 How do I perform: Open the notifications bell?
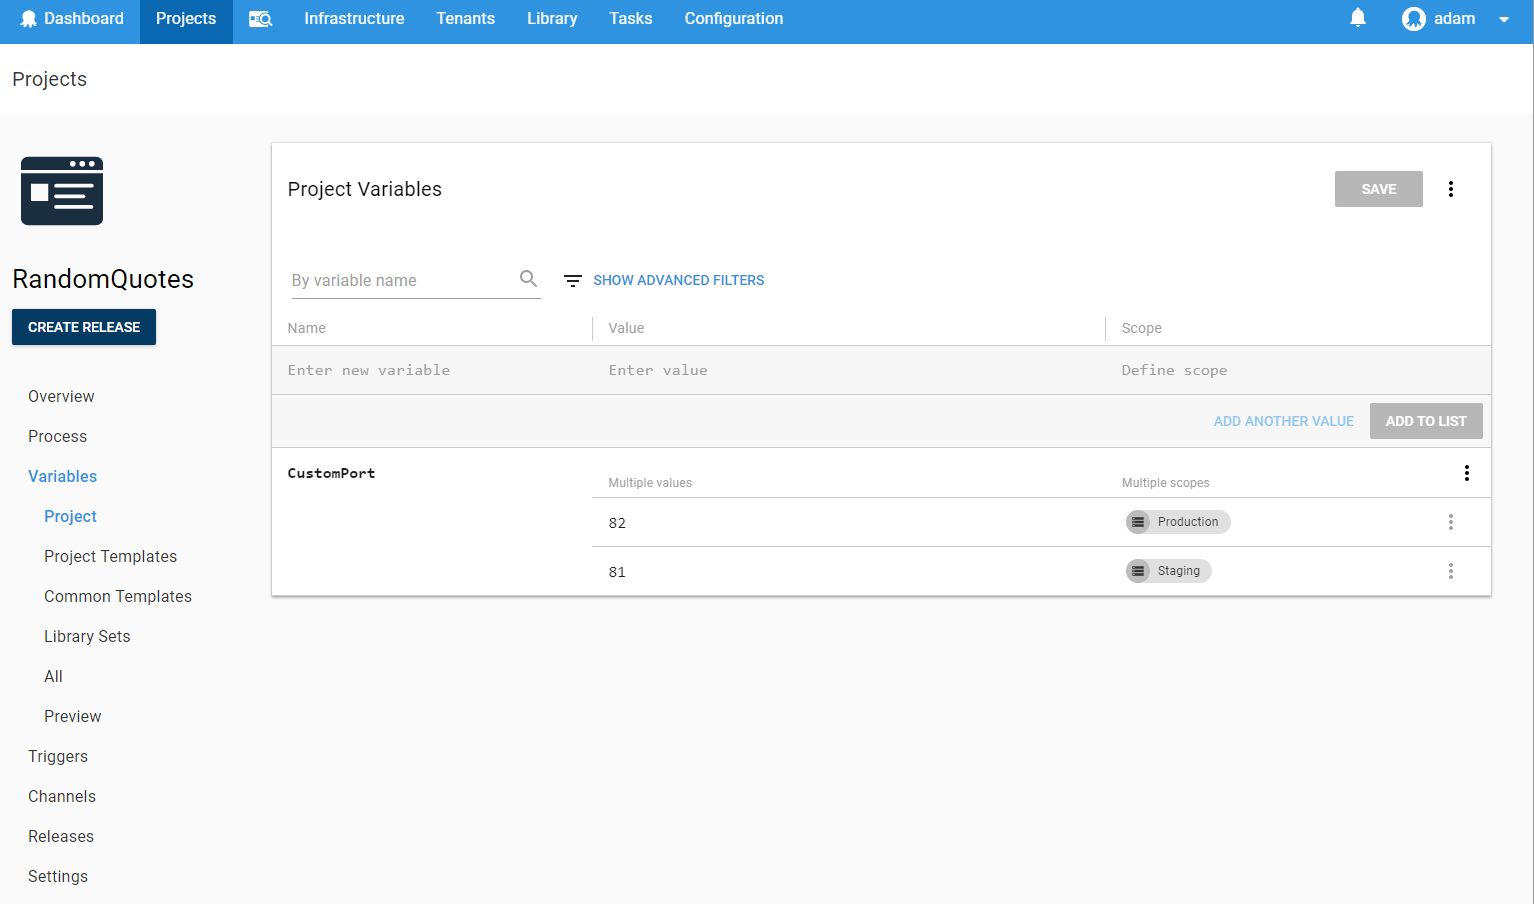point(1357,18)
